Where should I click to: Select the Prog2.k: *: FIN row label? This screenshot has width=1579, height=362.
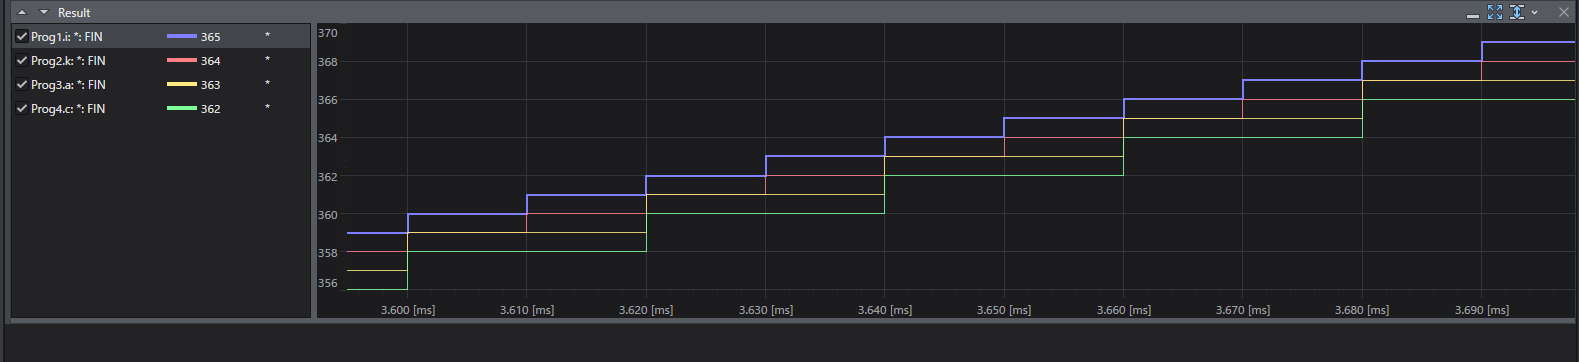click(68, 61)
